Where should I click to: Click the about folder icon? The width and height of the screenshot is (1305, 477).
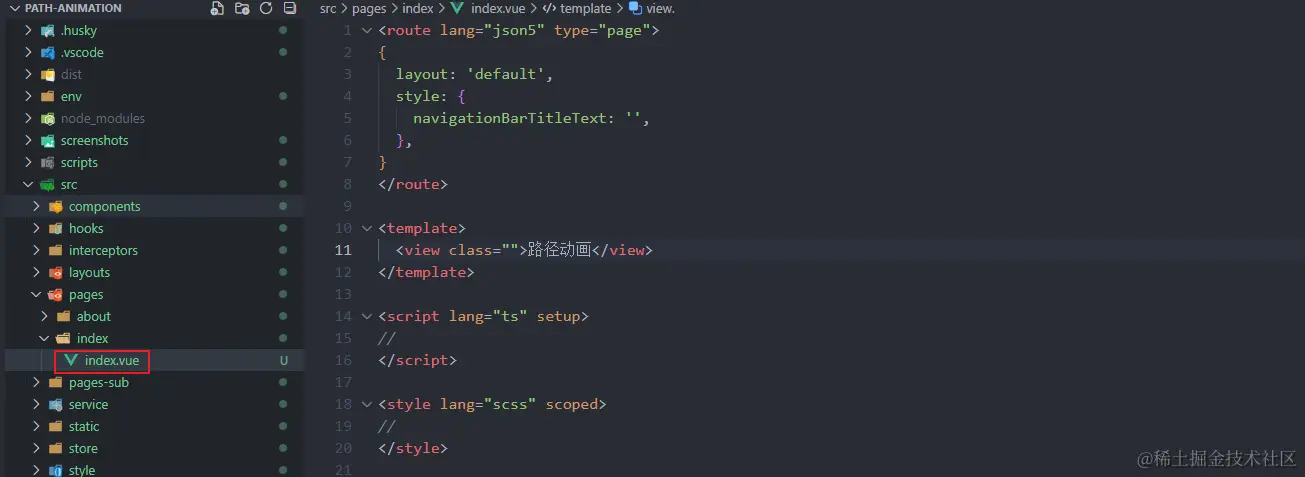click(63, 316)
